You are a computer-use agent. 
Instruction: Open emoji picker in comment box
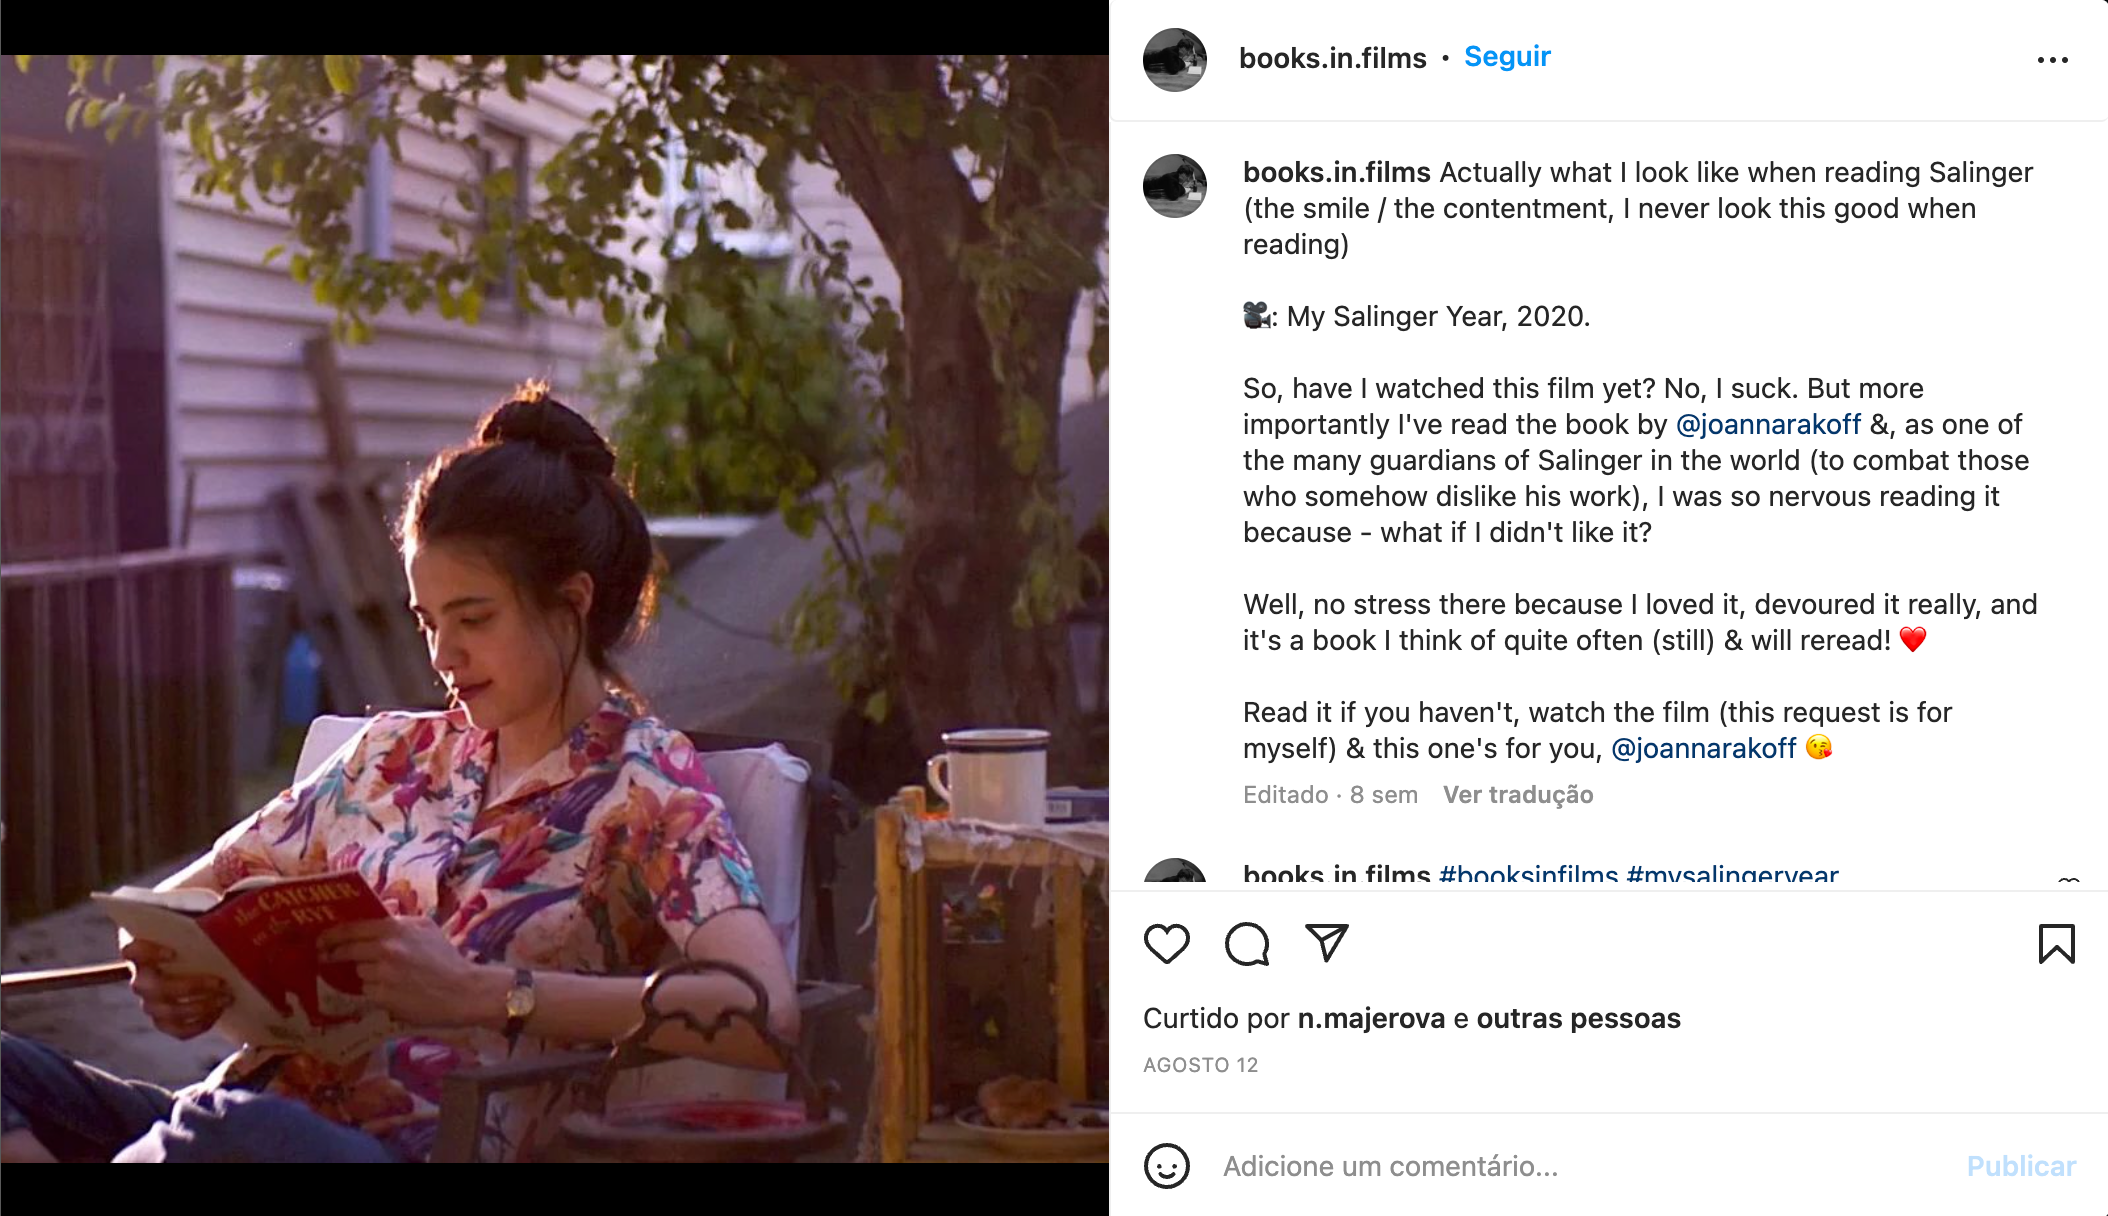pos(1166,1166)
